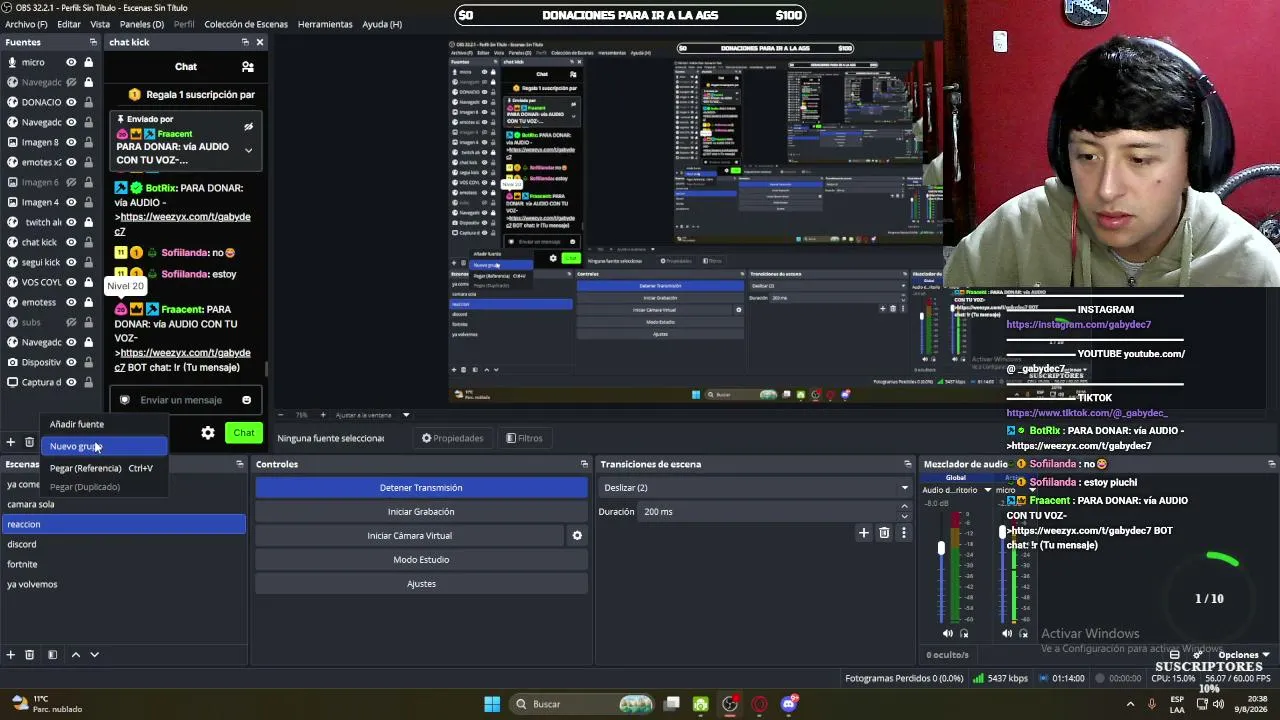The height and width of the screenshot is (720, 1280).
Task: Click the monitor icon of Captura source
Action: point(12,382)
